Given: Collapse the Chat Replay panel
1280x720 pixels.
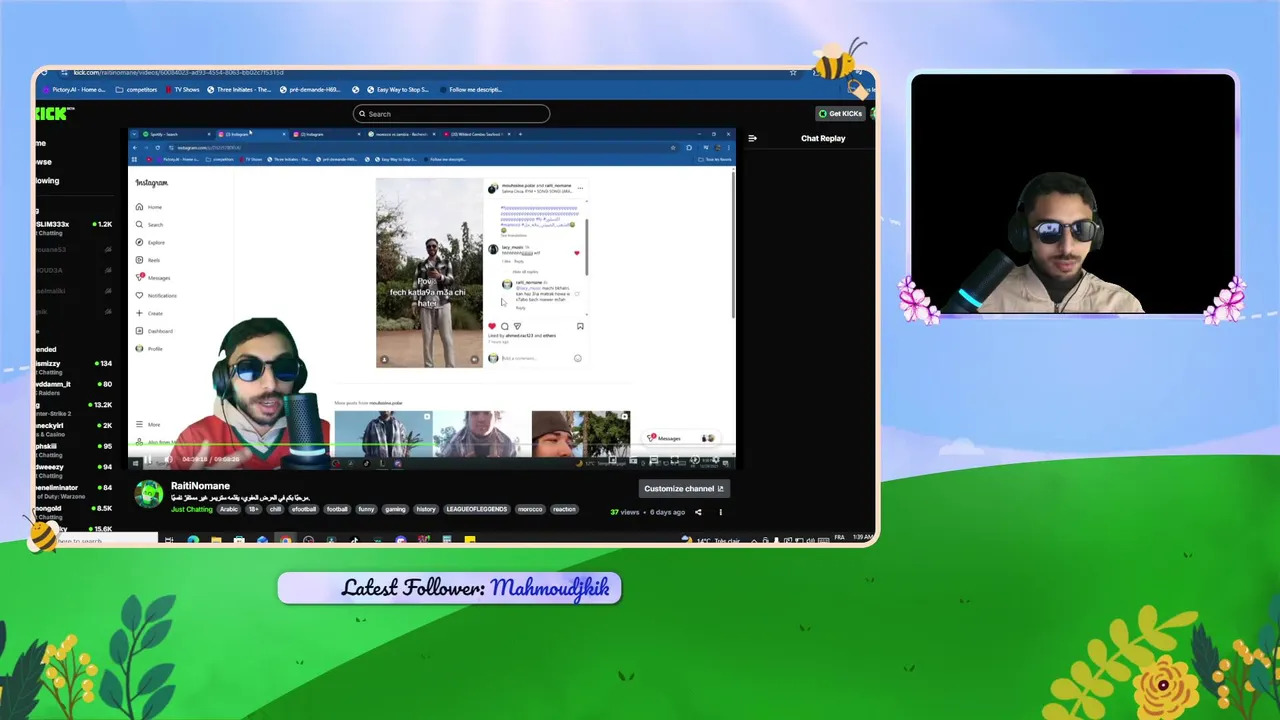Looking at the screenshot, I should [x=752, y=139].
